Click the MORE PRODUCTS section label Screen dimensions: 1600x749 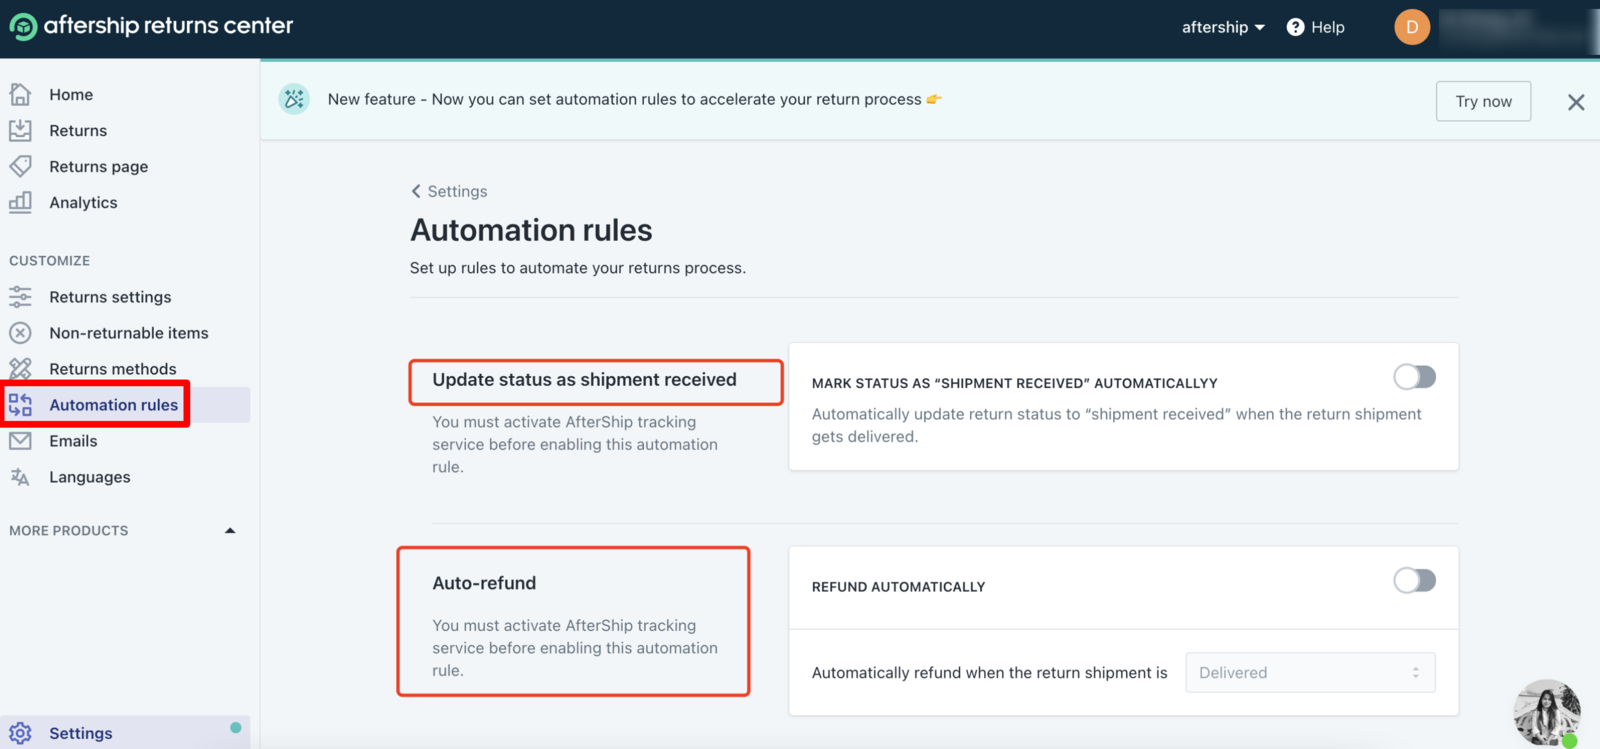tap(69, 531)
